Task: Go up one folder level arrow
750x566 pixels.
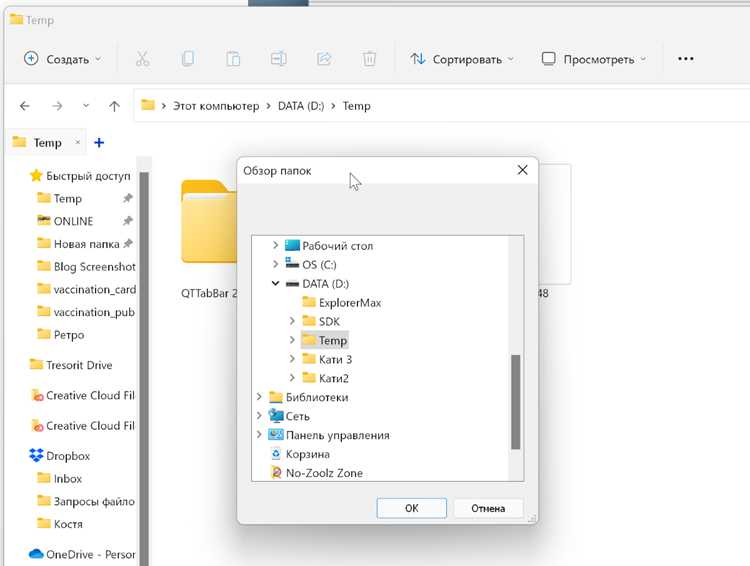Action: click(x=114, y=106)
